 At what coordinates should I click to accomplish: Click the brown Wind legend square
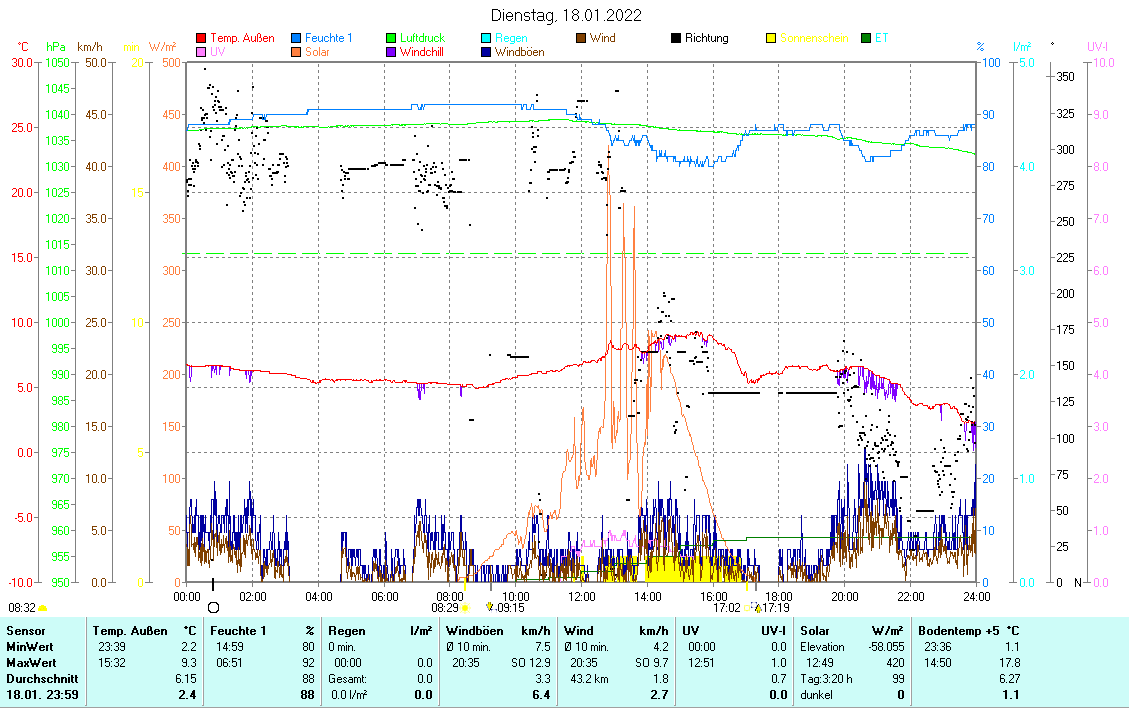tap(581, 39)
